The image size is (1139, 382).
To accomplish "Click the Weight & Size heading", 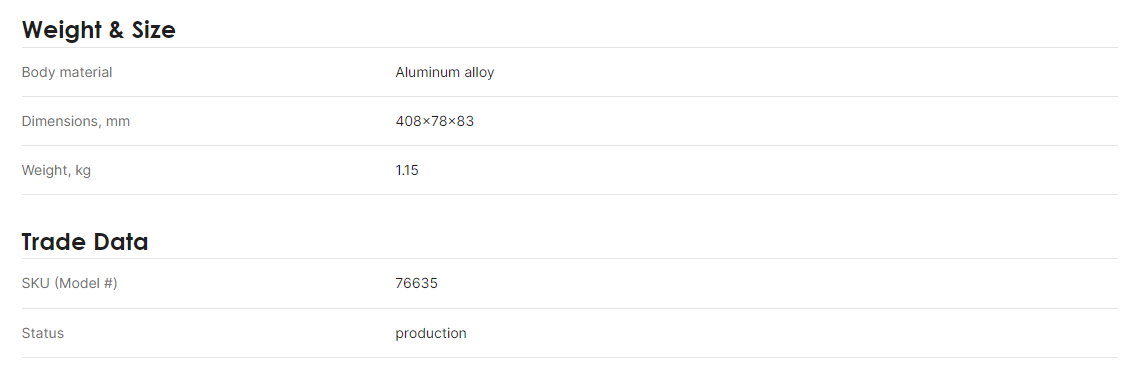I will tap(99, 30).
